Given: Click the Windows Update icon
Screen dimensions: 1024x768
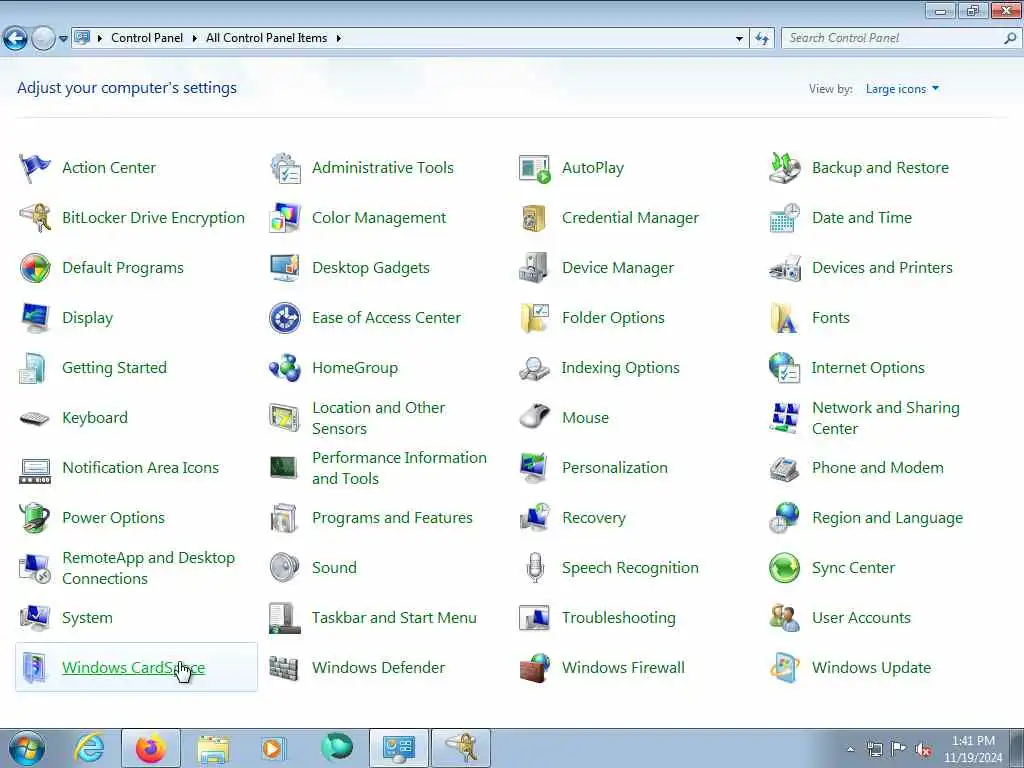Looking at the screenshot, I should (784, 668).
